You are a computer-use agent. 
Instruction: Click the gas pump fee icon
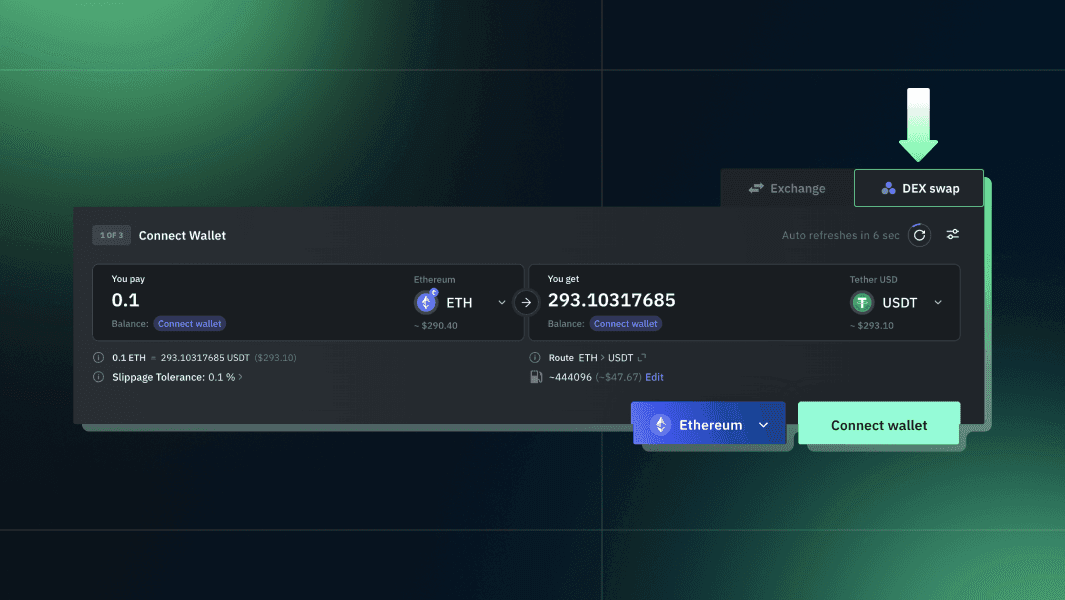536,377
